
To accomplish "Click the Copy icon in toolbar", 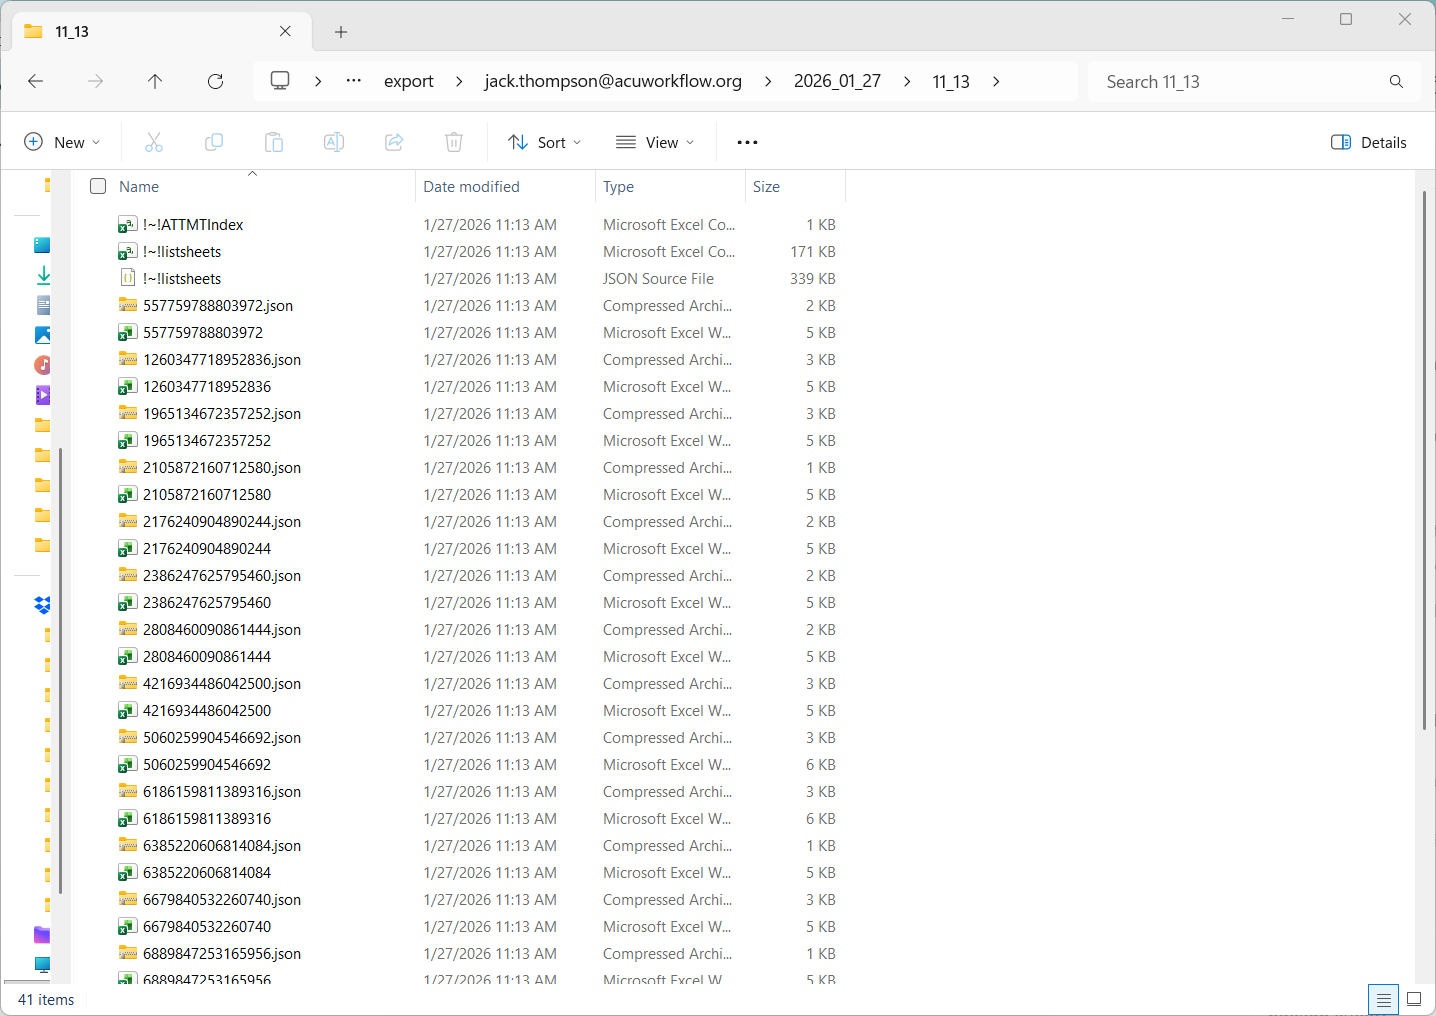I will [x=214, y=142].
